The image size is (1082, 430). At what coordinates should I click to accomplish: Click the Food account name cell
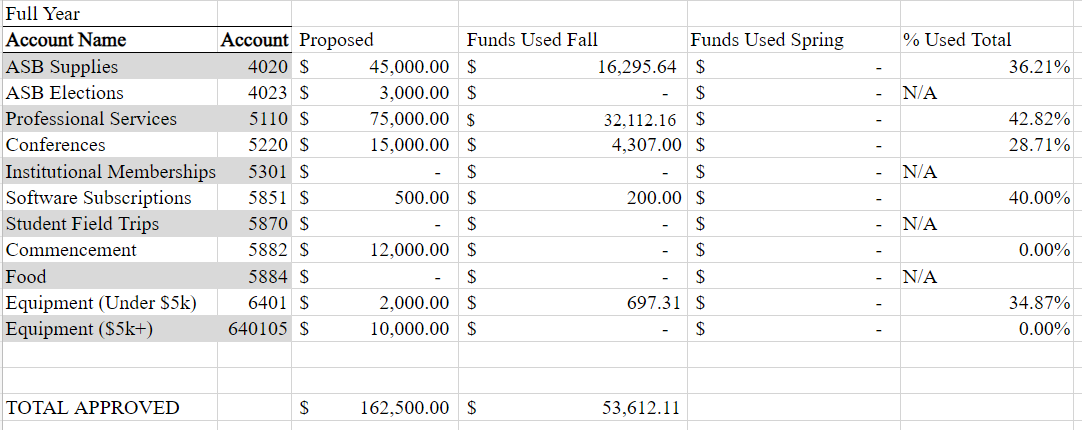coord(110,277)
